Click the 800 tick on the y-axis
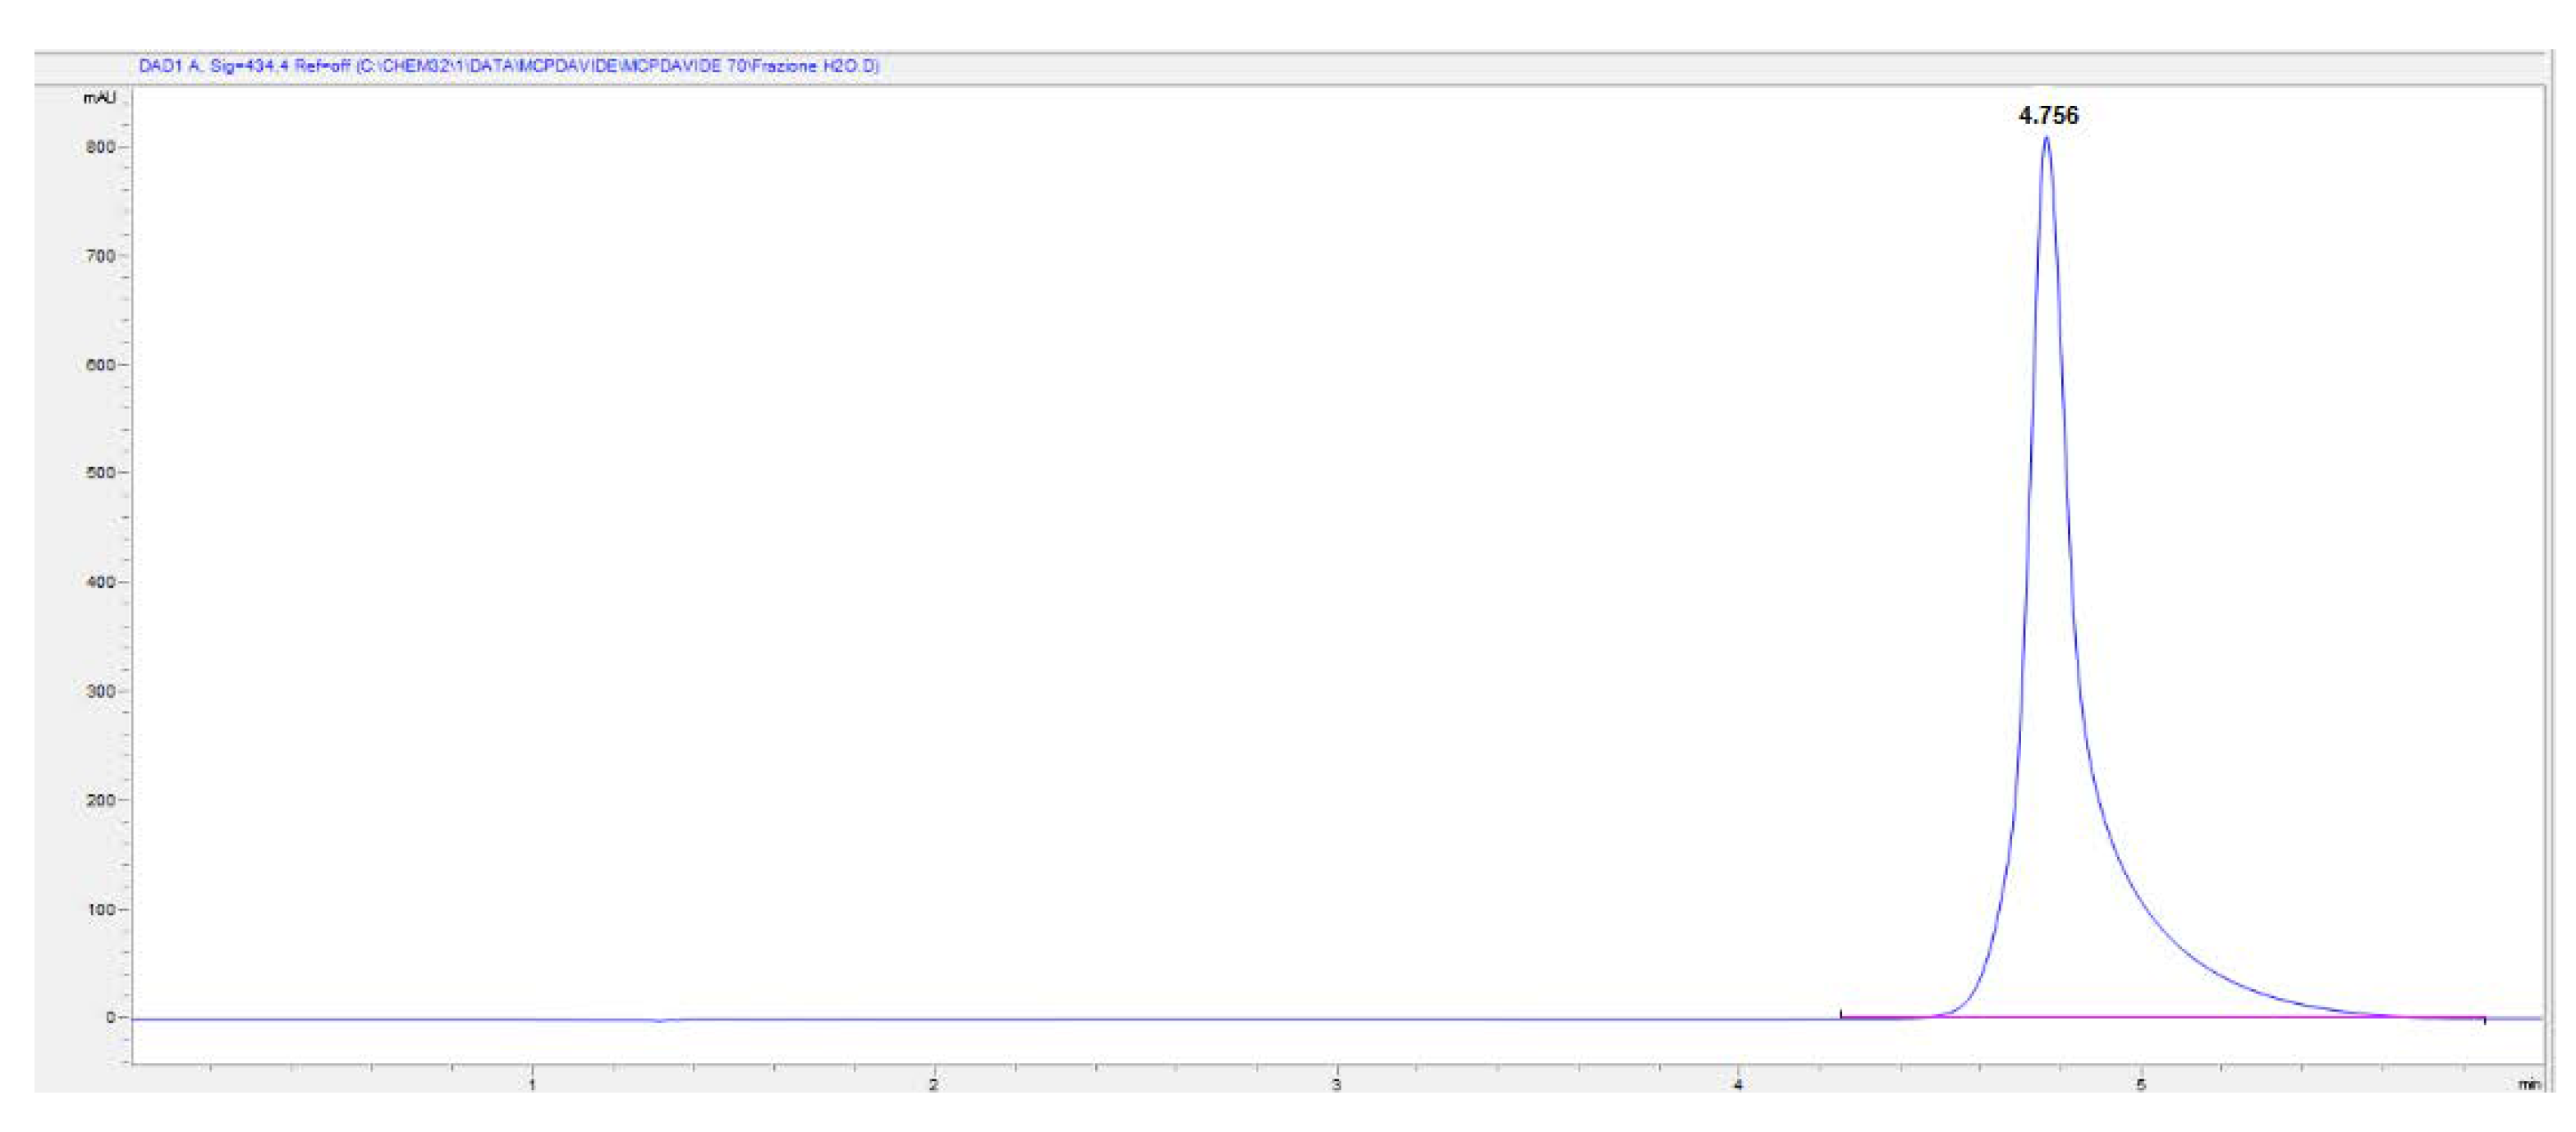 pyautogui.click(x=101, y=147)
